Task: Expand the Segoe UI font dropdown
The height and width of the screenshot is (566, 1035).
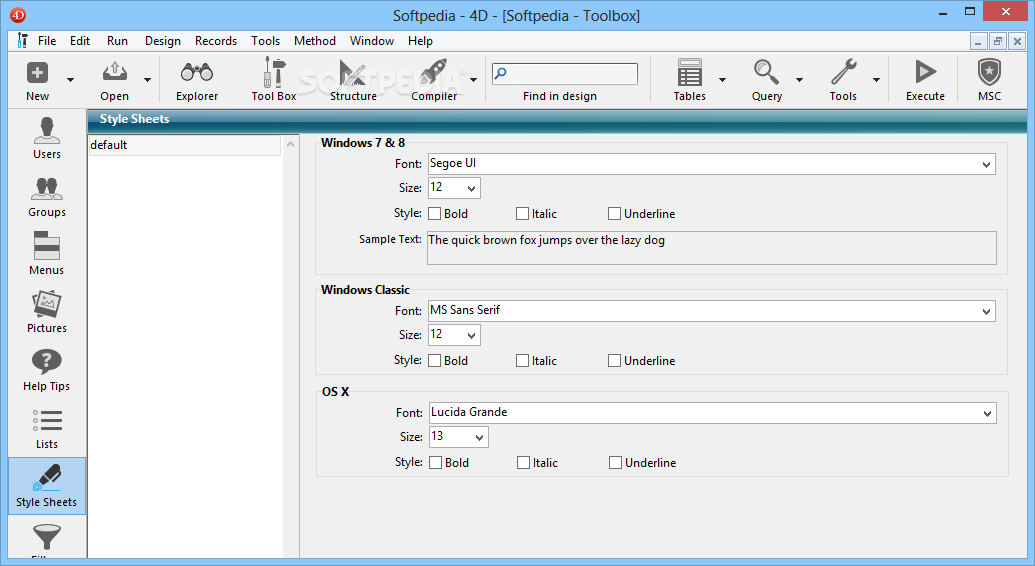Action: [x=986, y=164]
